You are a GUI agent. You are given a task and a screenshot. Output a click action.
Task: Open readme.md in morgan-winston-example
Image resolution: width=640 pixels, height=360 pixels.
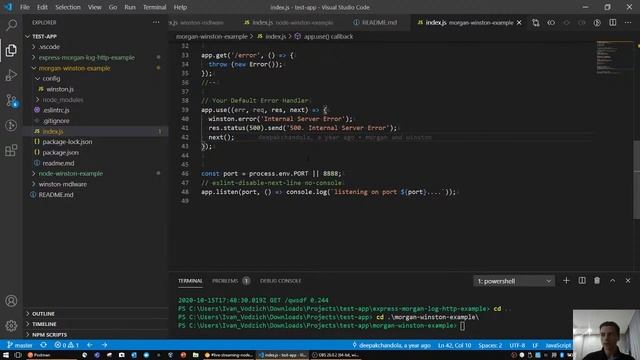pos(58,163)
